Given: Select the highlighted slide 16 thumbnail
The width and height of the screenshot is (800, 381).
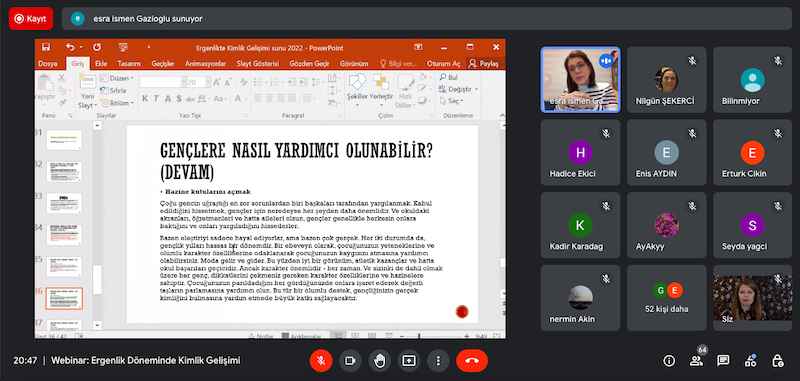Looking at the screenshot, I should click(64, 299).
